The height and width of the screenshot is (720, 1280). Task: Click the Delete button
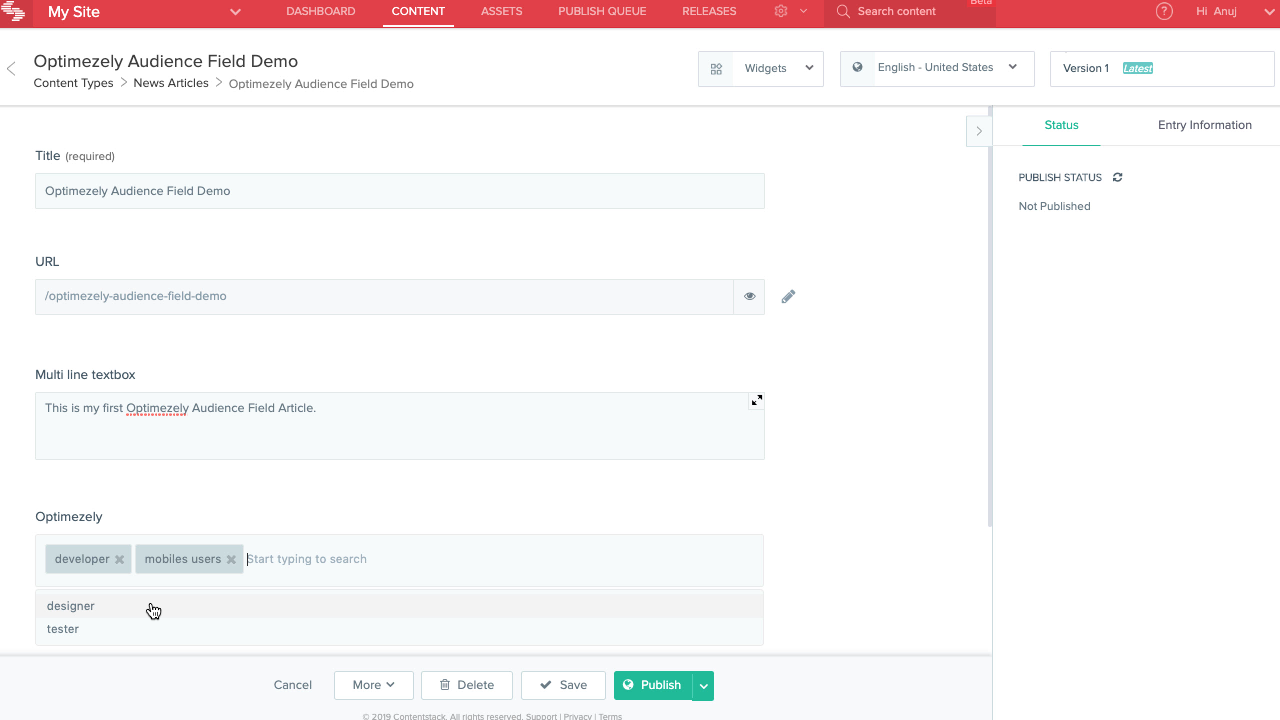click(467, 685)
